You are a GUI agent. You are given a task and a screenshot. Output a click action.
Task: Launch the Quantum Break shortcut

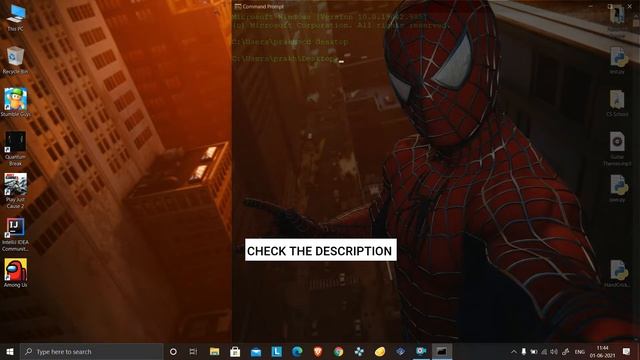[x=16, y=149]
